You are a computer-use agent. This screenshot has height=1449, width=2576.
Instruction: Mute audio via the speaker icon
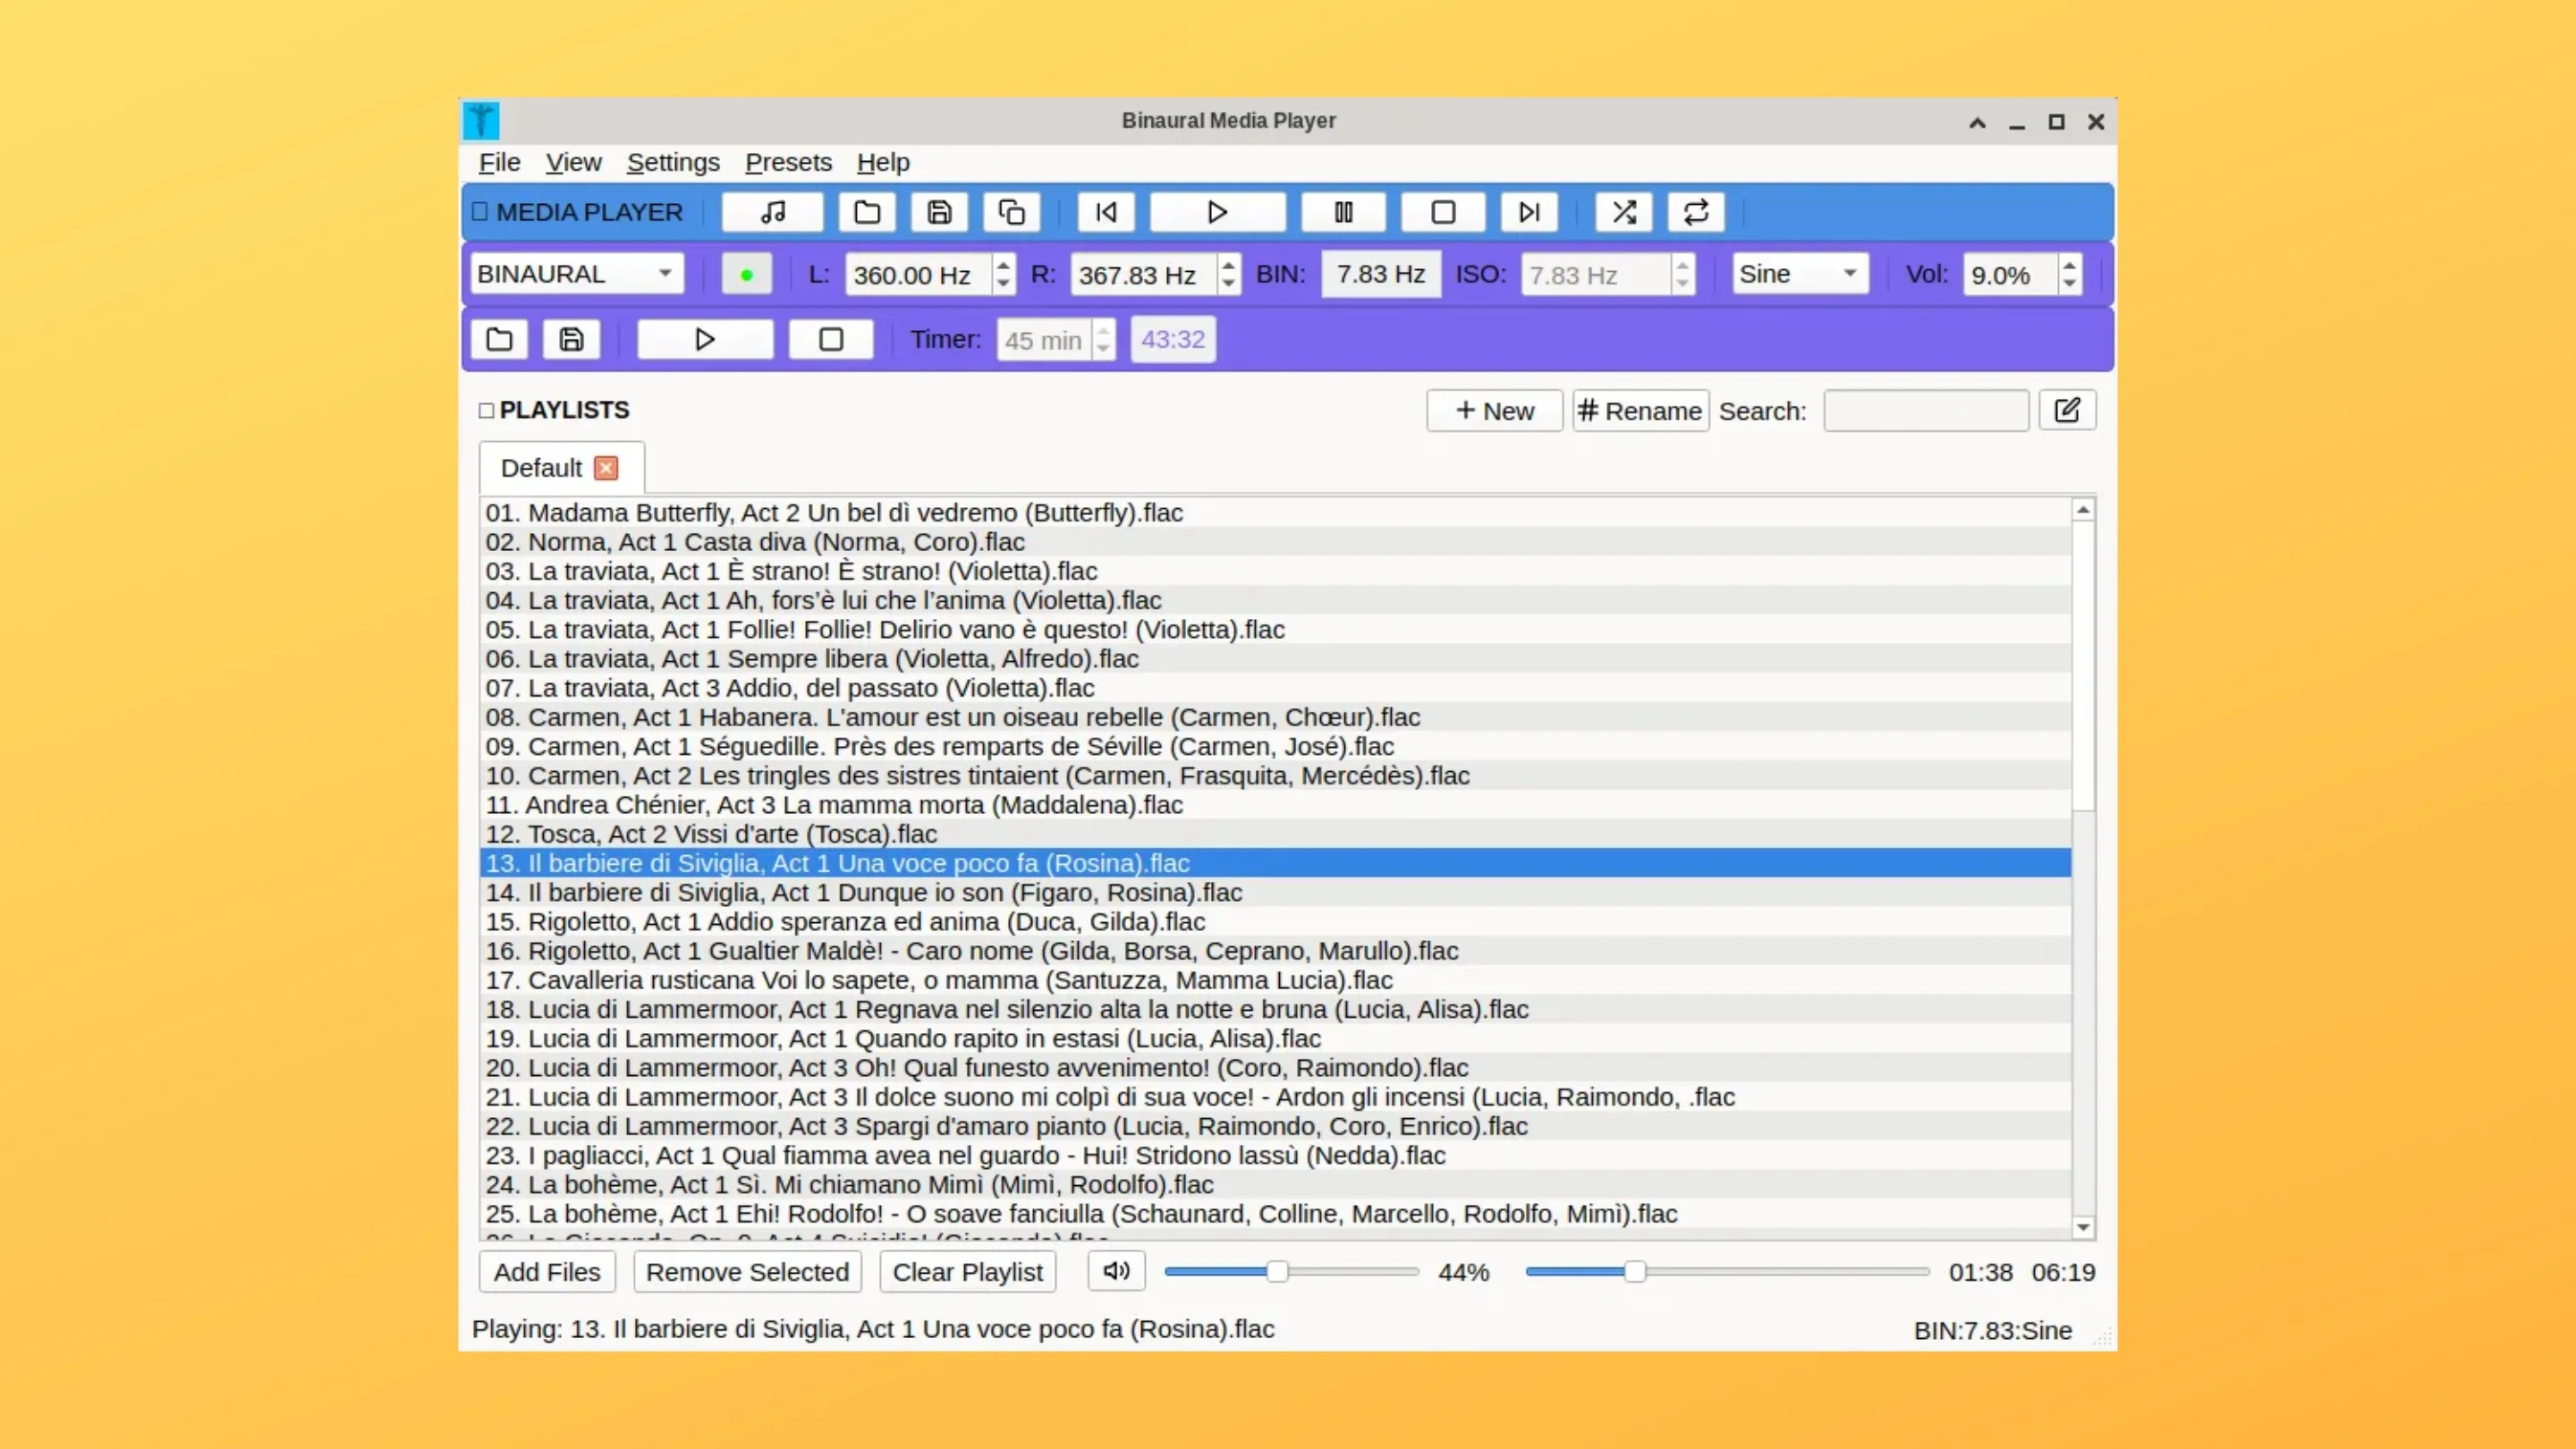pos(1115,1271)
